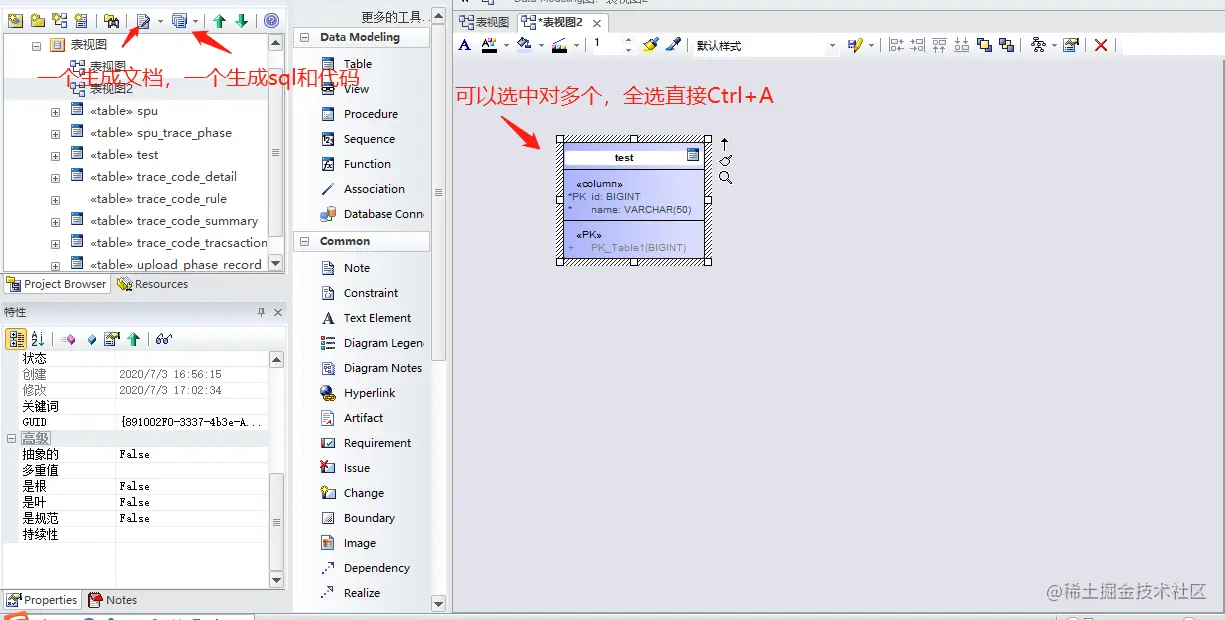The width and height of the screenshot is (1225, 620).
Task: Open the documentation icon dropdown arrow
Action: pyautogui.click(x=160, y=20)
